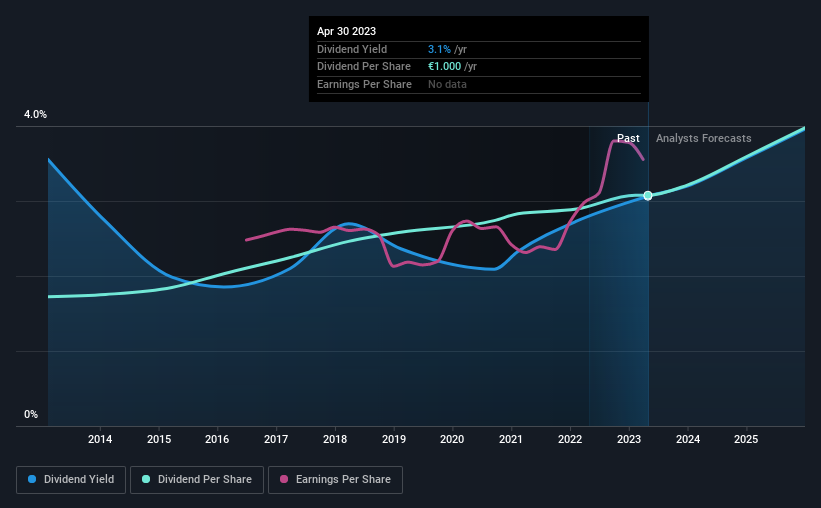This screenshot has height=508, width=821.
Task: Toggle the Dividend Yield legend button
Action: [71, 480]
